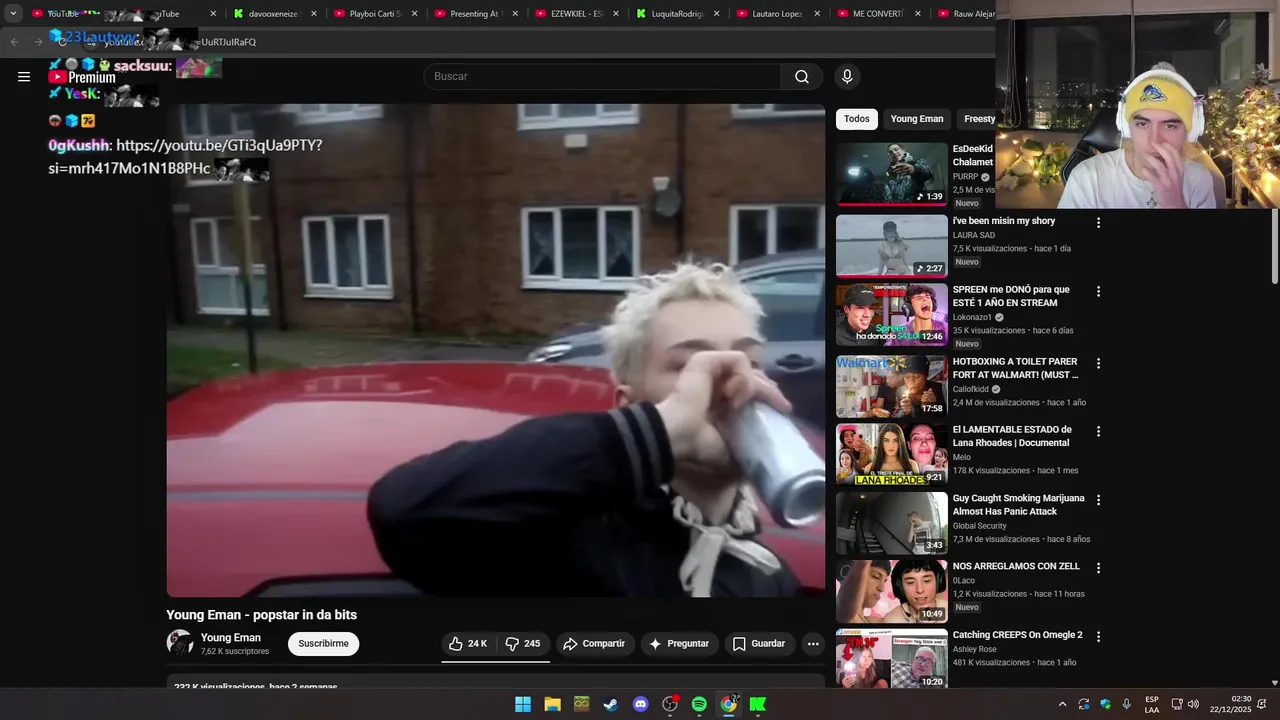Click the tray microphone icon

[x=1127, y=704]
